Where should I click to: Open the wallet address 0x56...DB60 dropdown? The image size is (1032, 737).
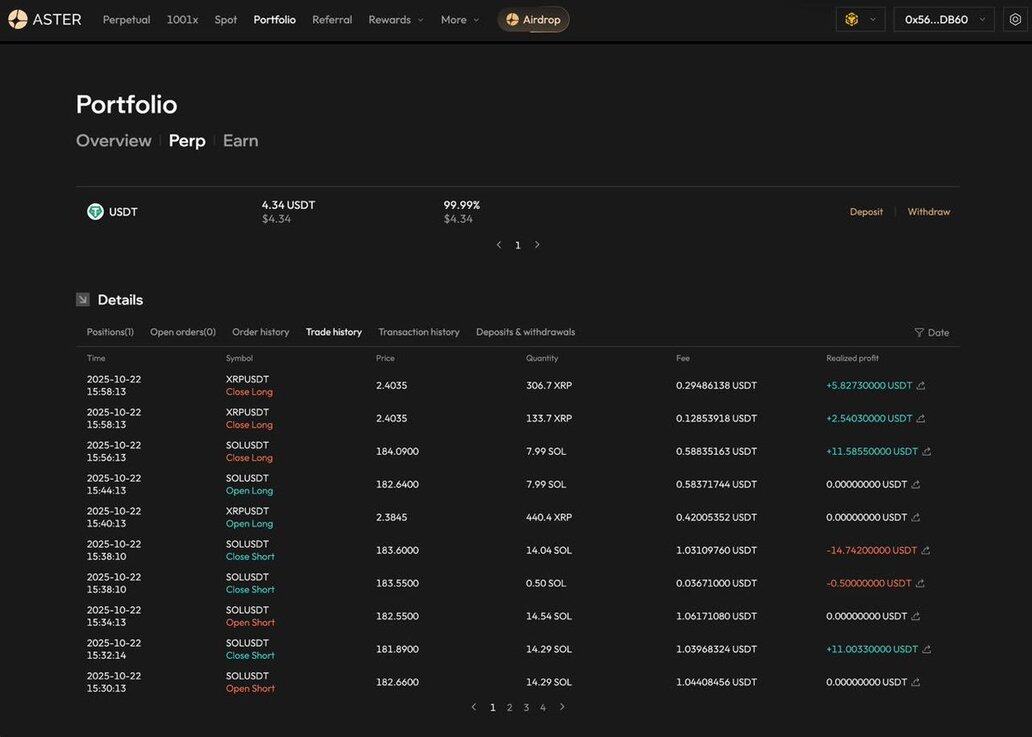943,19
